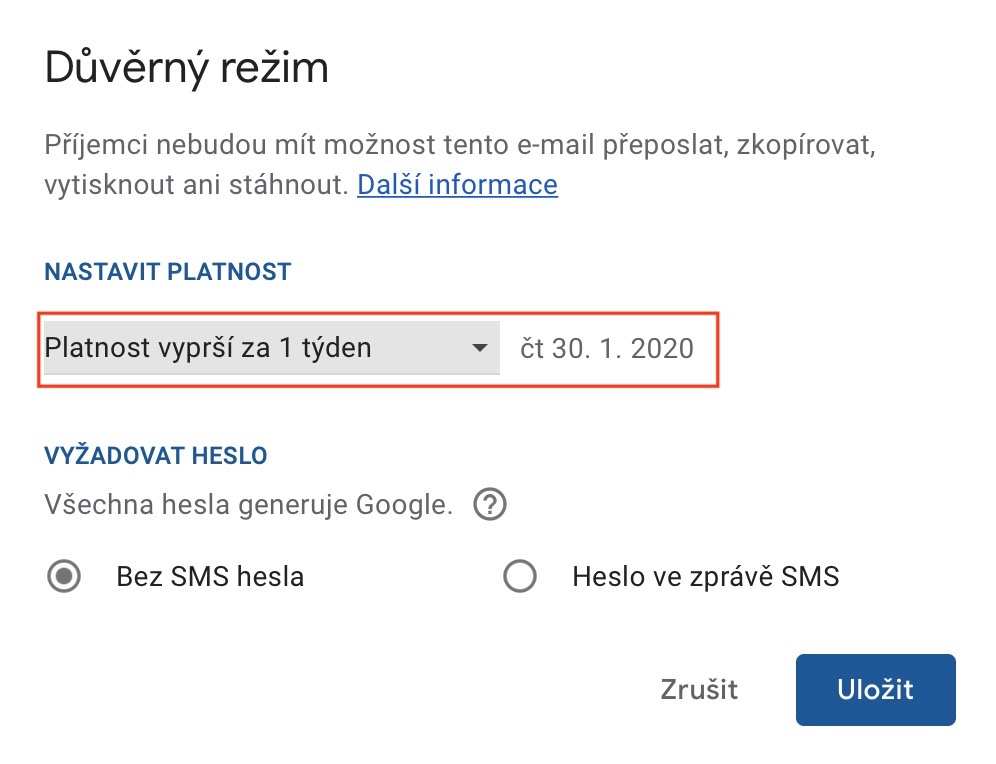The height and width of the screenshot is (764, 996).
Task: Select the "Bez SMS hesla" radio button
Action: point(65,577)
